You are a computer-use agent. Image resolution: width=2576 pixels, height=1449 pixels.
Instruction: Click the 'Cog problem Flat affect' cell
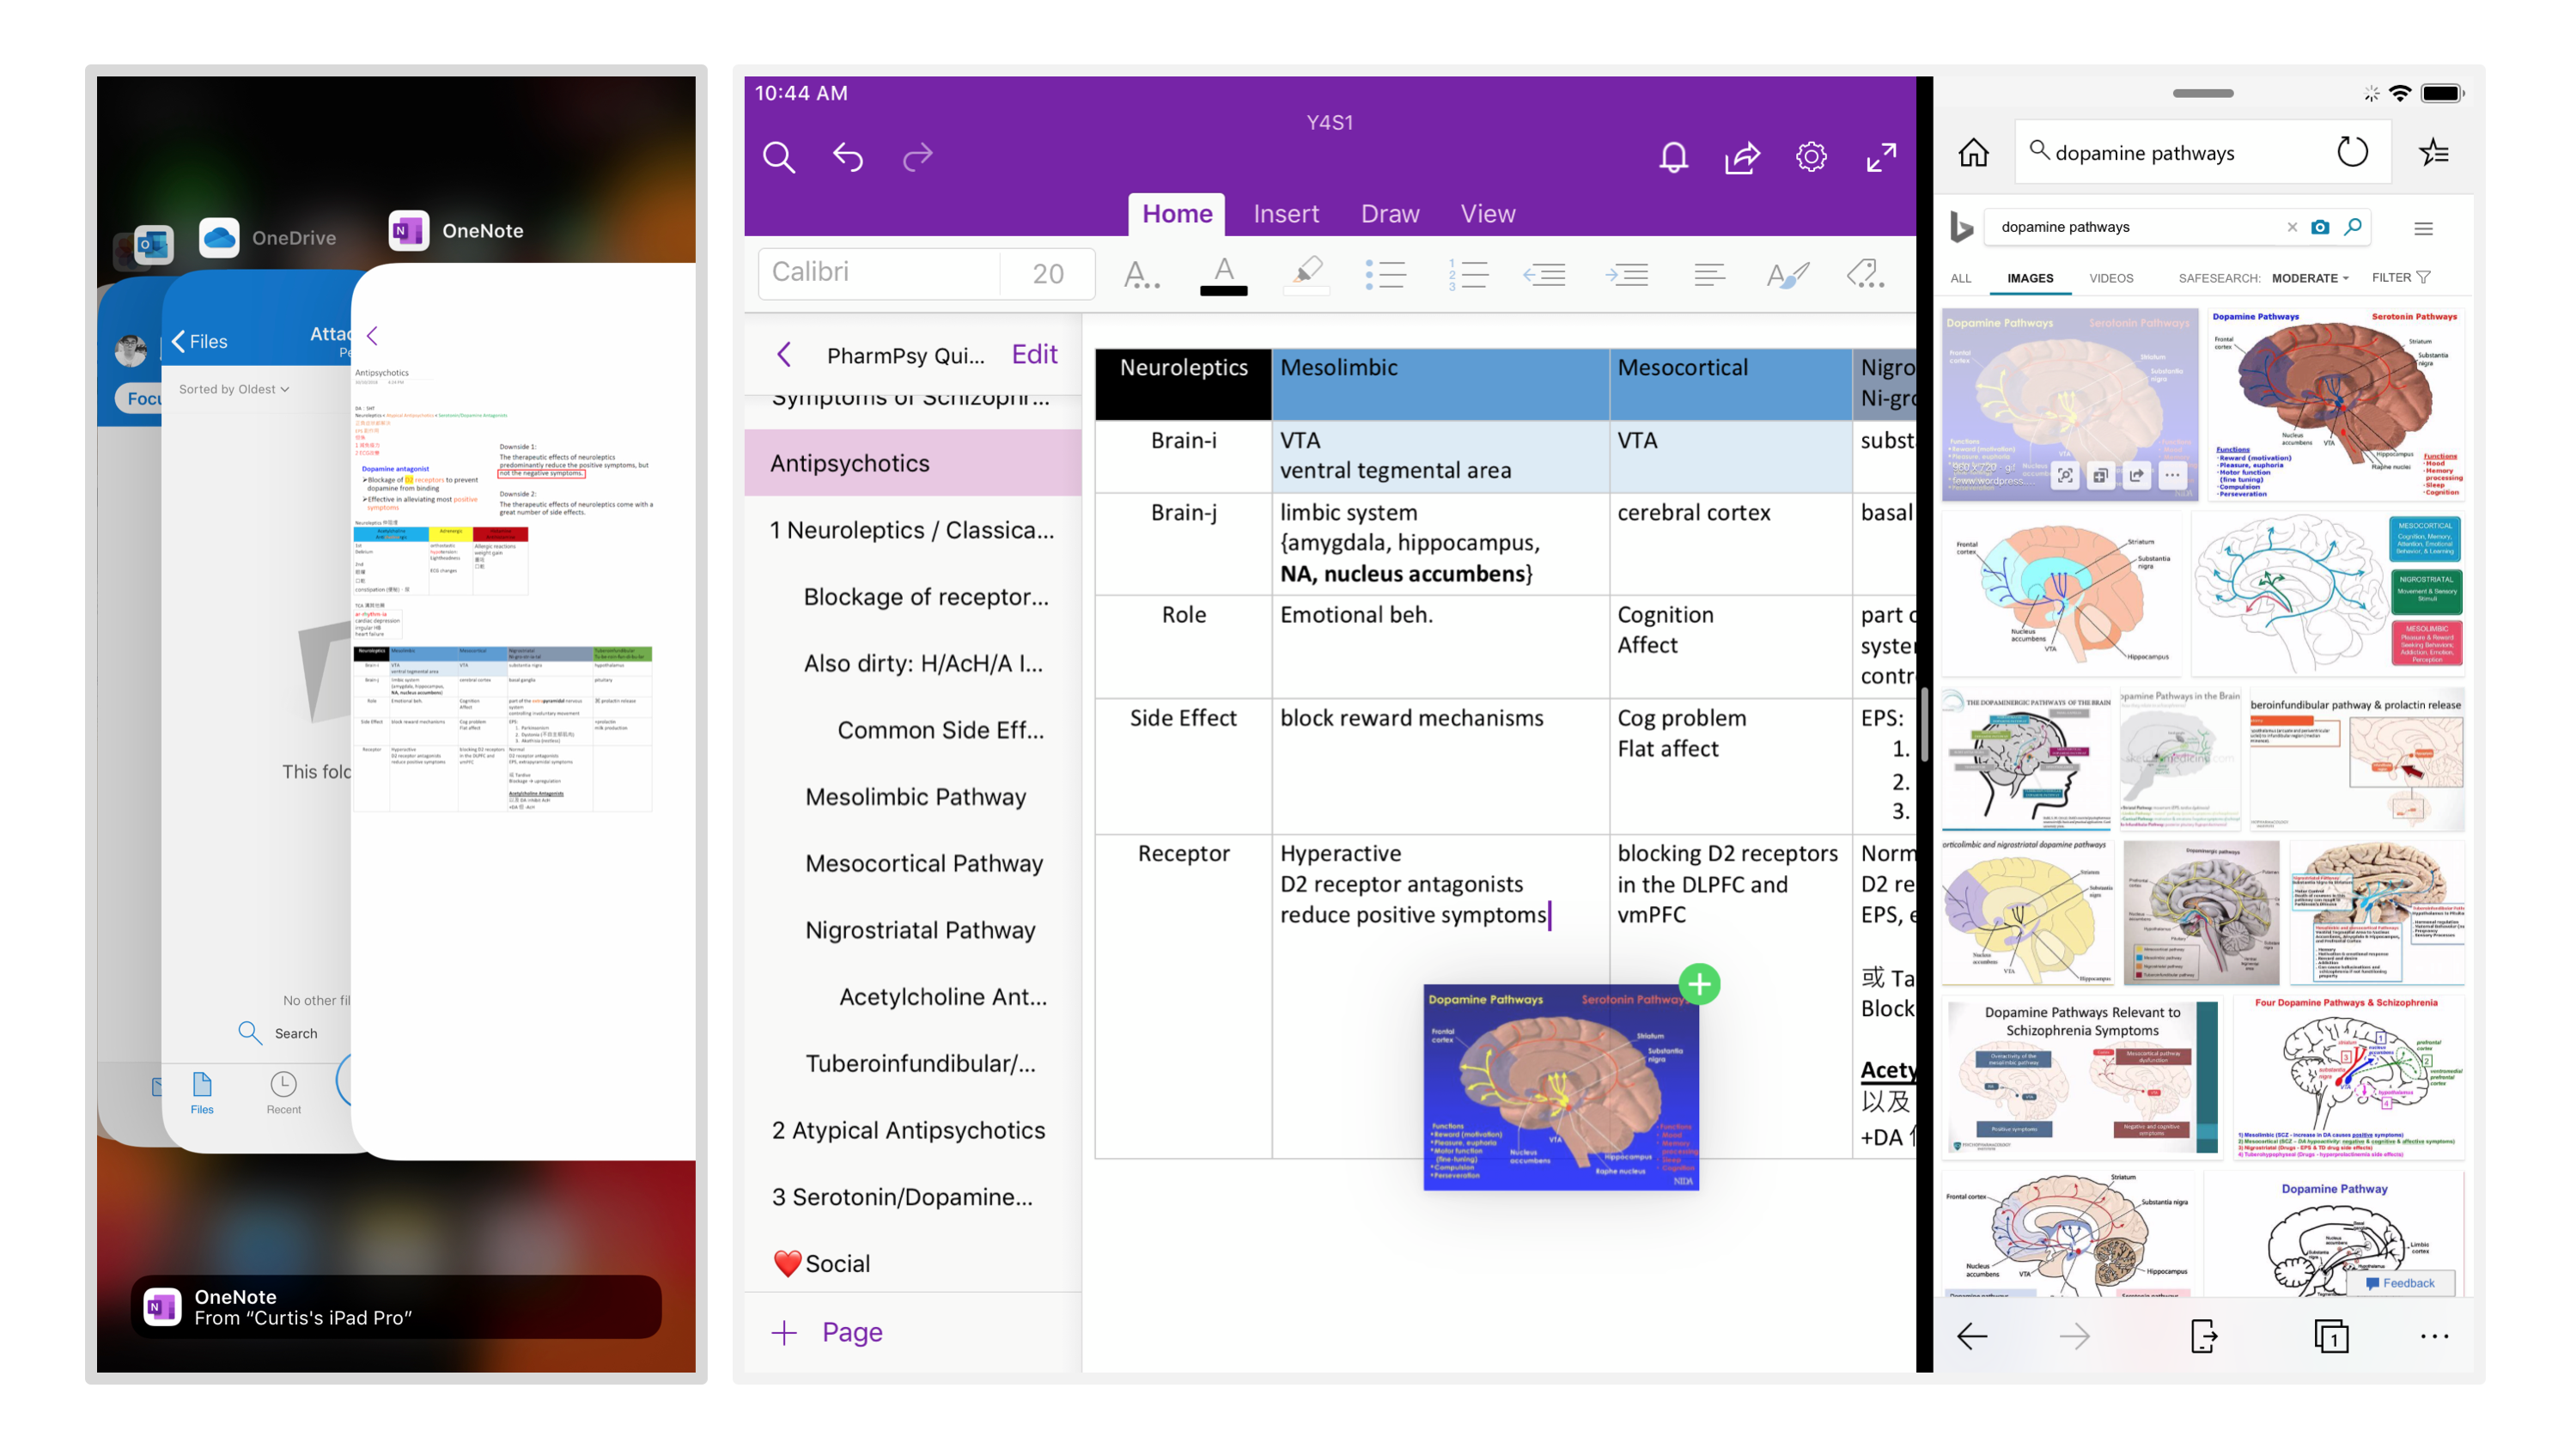tap(1730, 765)
